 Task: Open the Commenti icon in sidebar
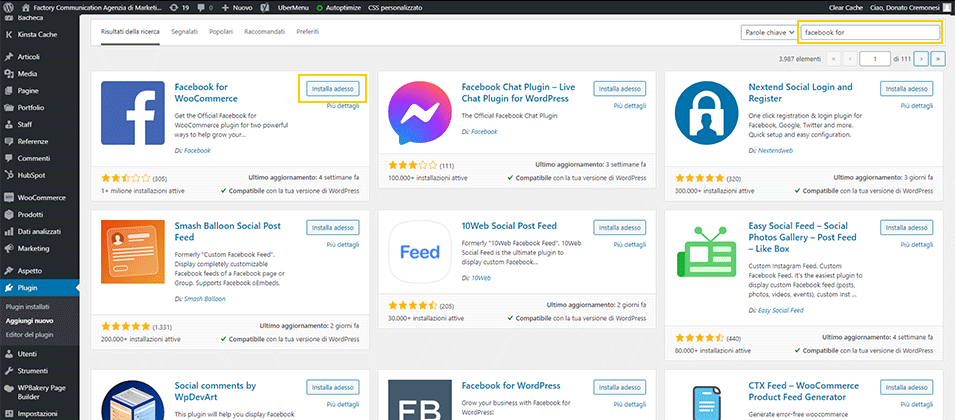click(x=9, y=158)
